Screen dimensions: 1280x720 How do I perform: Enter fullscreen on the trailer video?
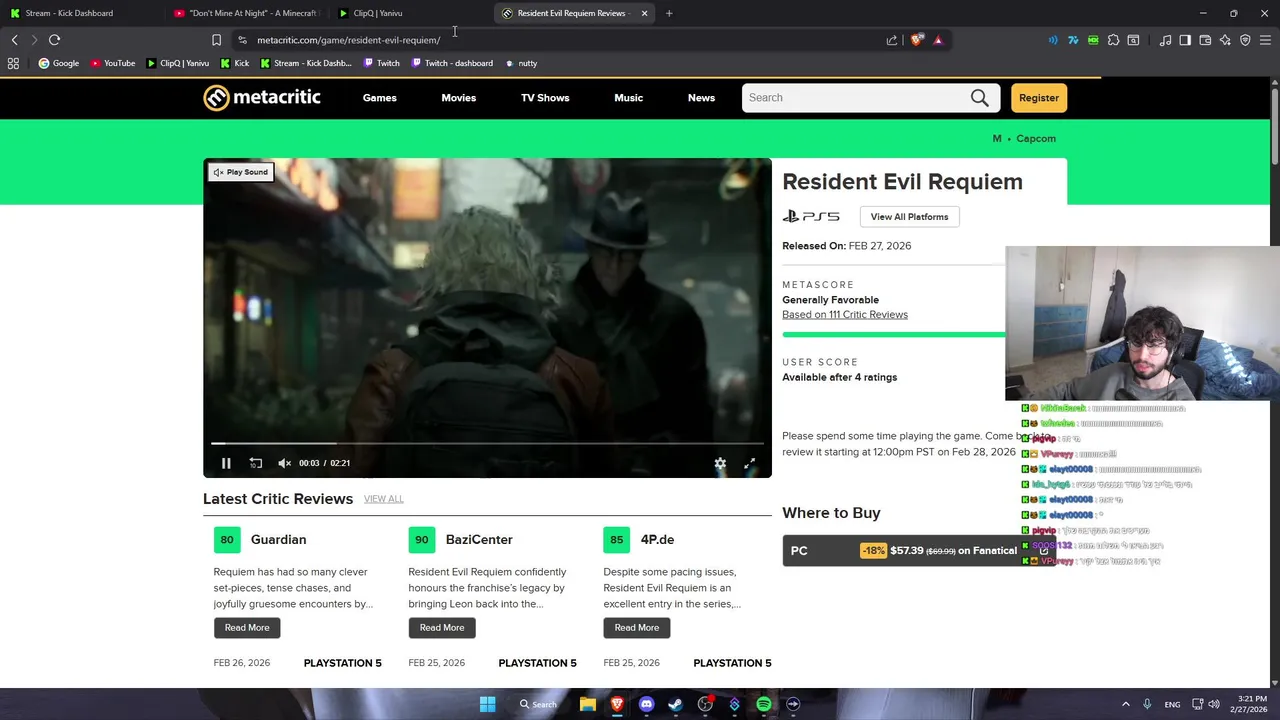(x=750, y=463)
